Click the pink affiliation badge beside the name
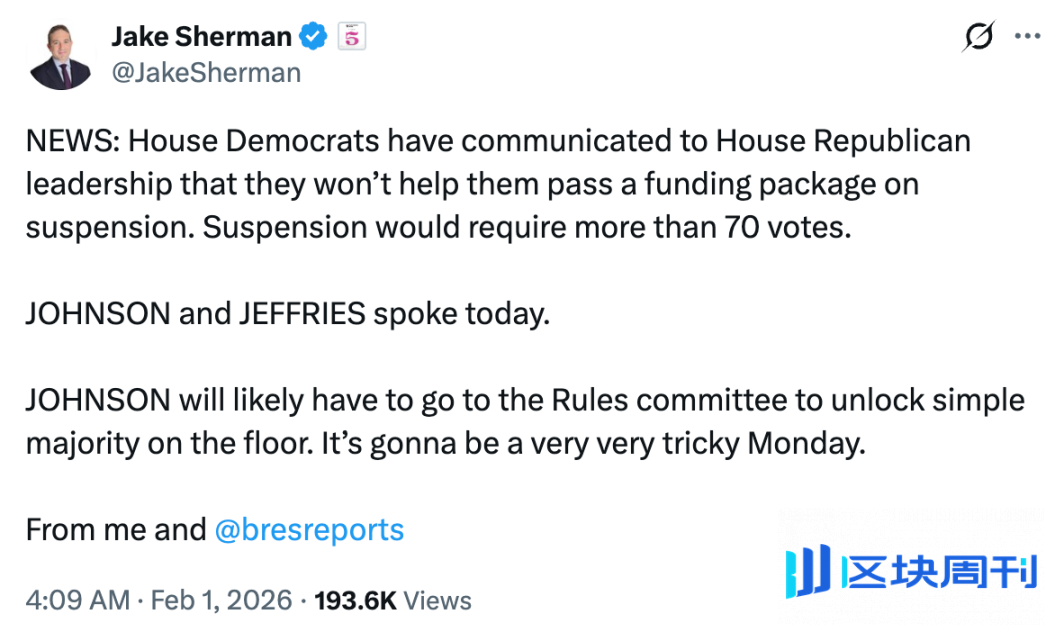 click(351, 37)
